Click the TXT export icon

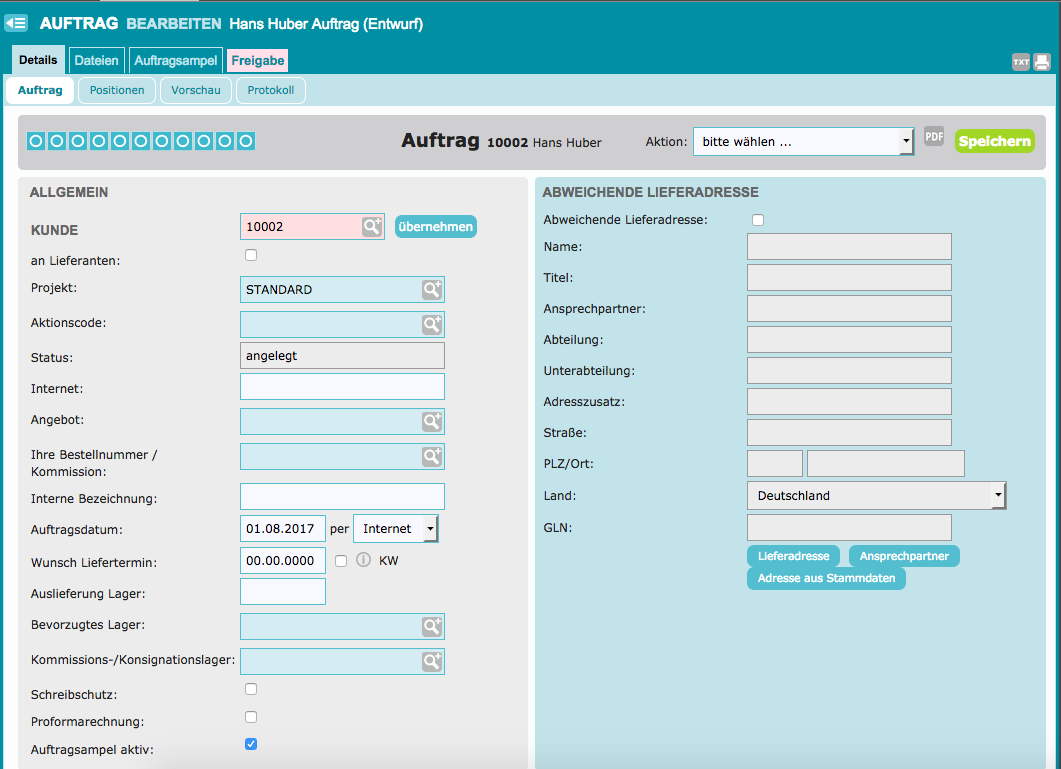[x=1020, y=62]
